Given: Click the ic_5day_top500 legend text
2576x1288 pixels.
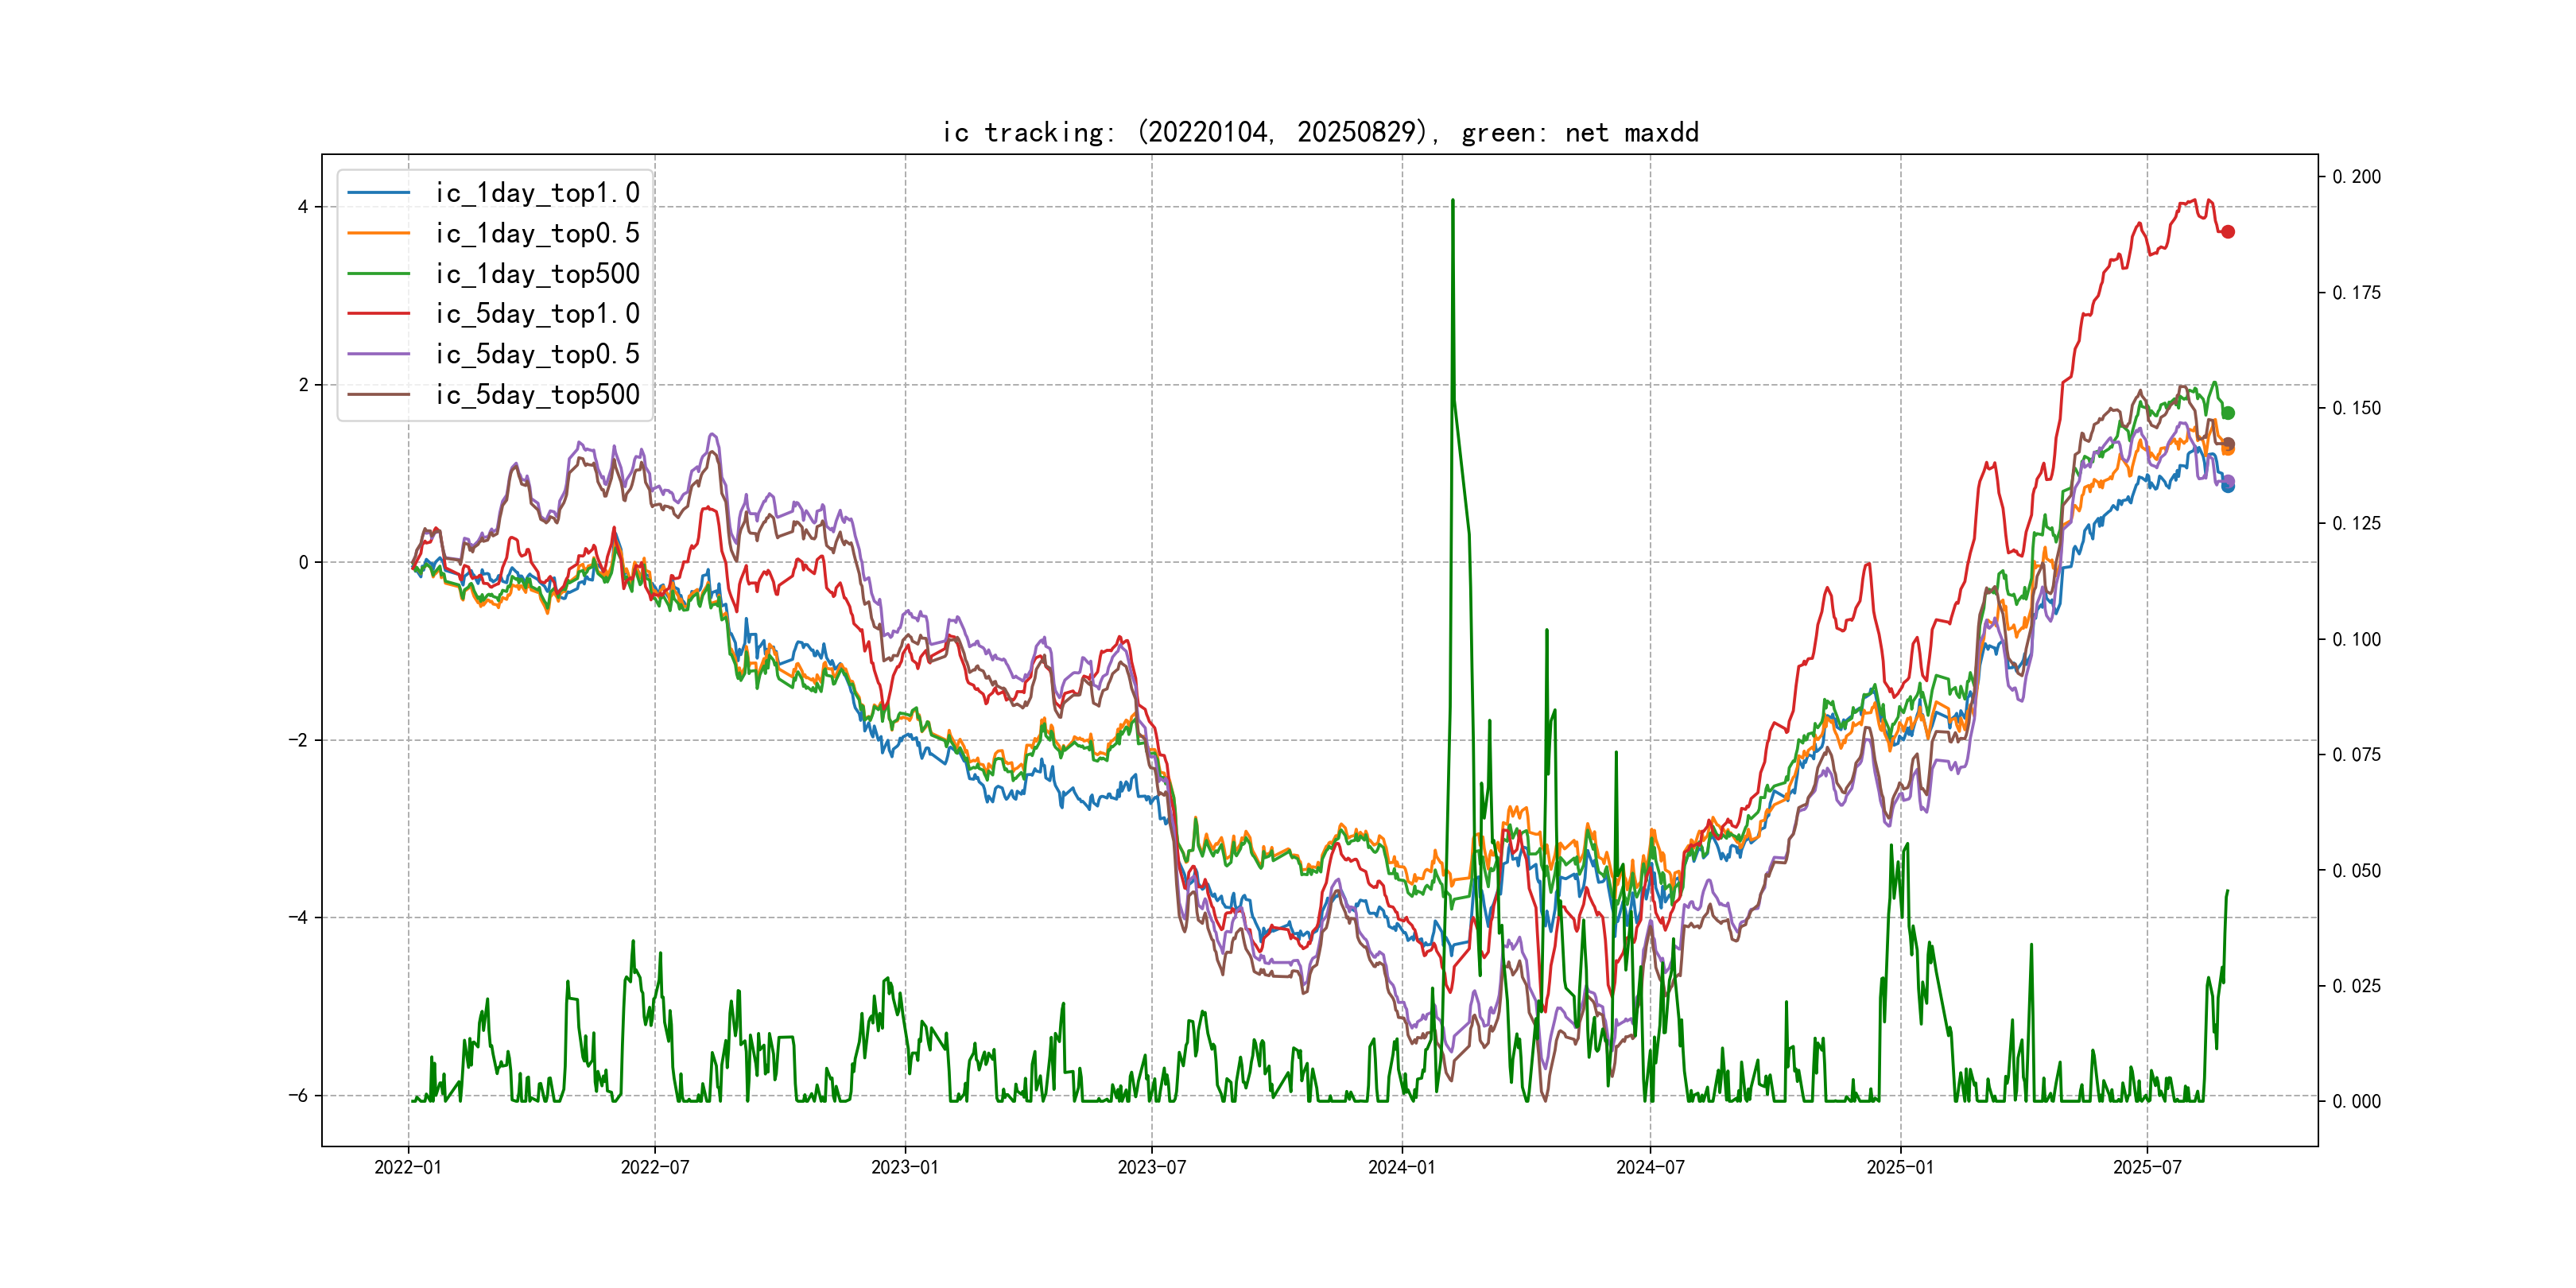Looking at the screenshot, I should (537, 394).
